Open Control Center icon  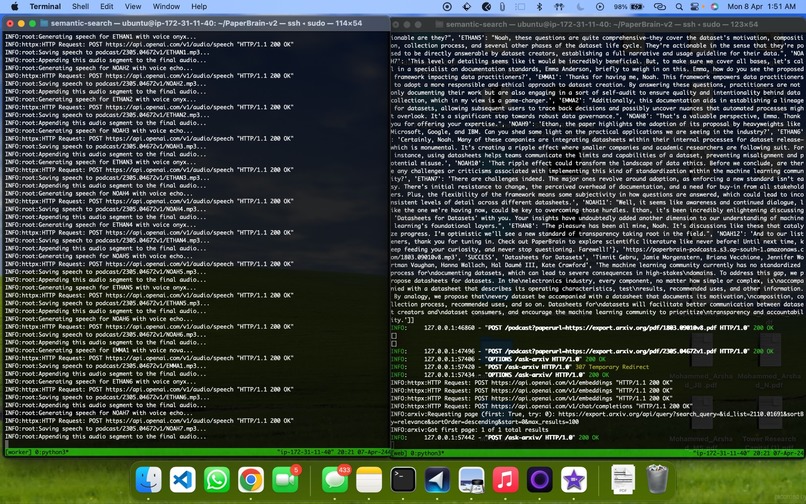point(695,7)
